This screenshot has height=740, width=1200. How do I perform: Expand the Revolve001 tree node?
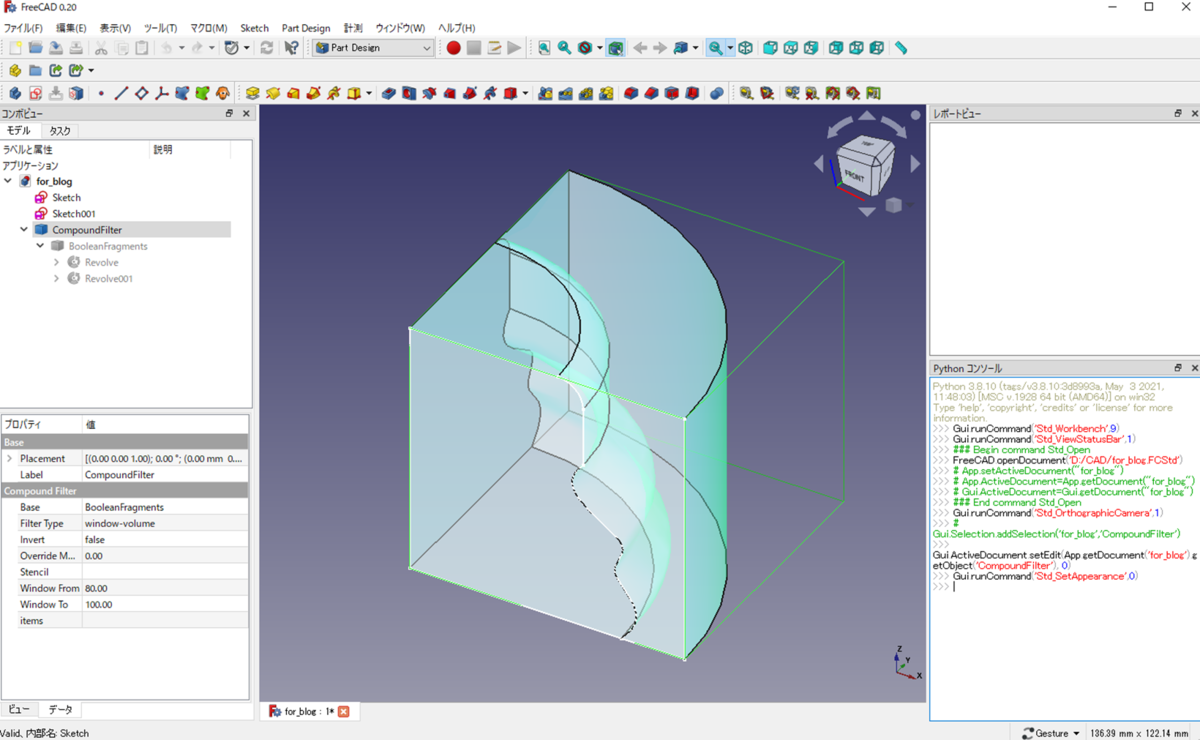point(56,278)
